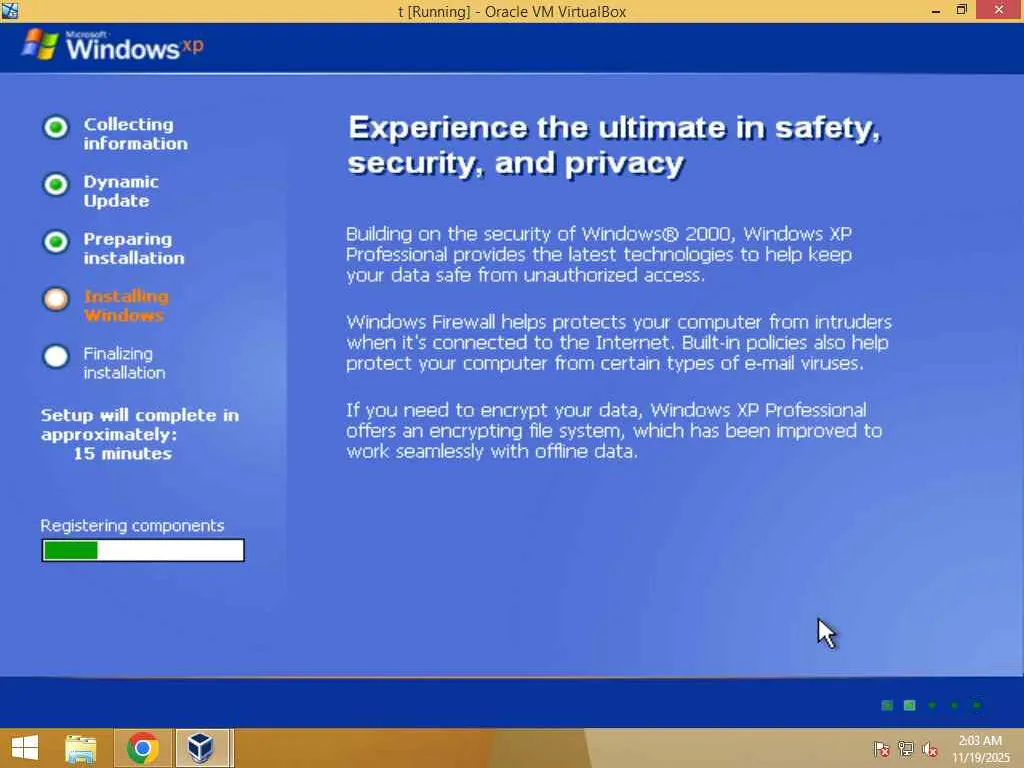Click the 'Registering components' status text
Image resolution: width=1024 pixels, height=768 pixels.
[132, 526]
